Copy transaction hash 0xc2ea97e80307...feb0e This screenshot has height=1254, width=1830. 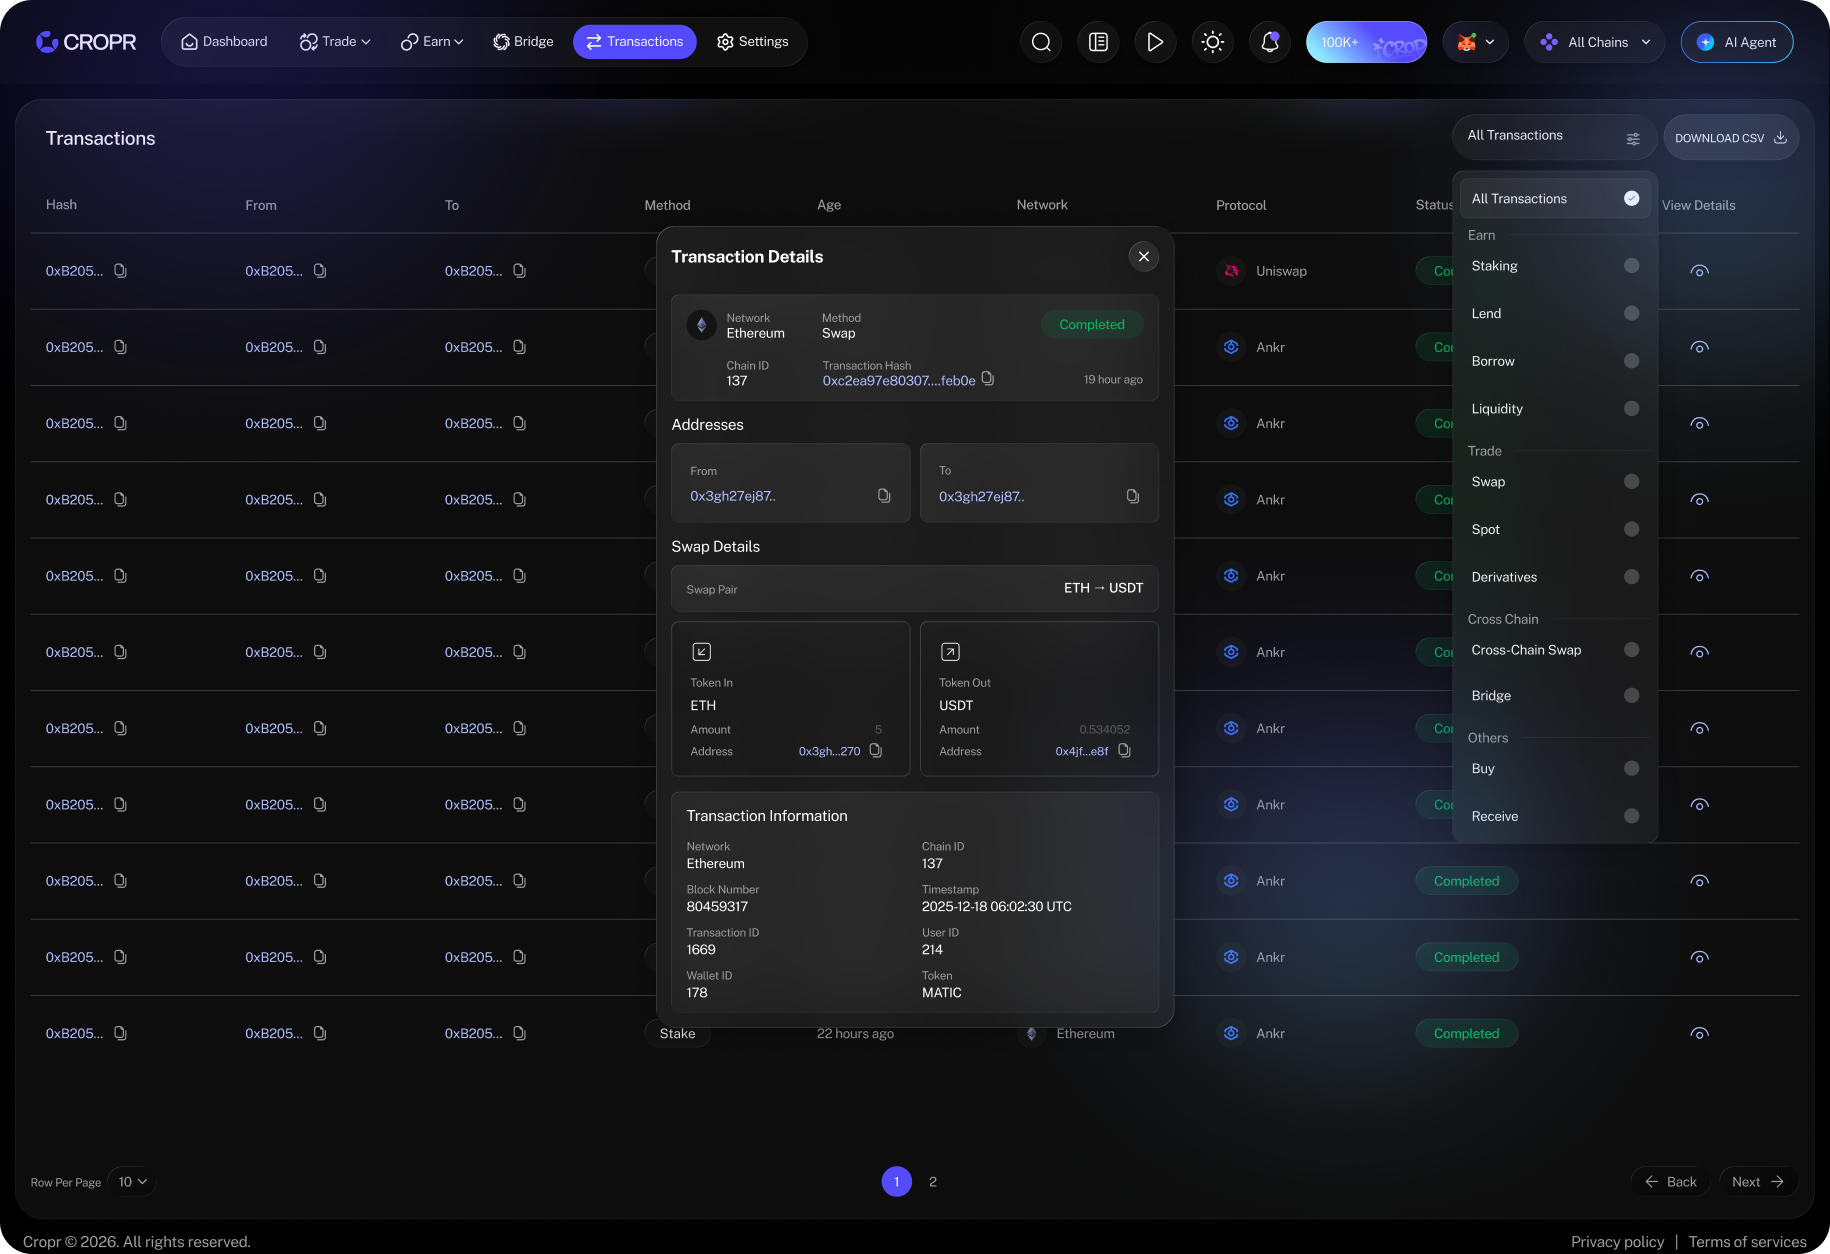click(988, 379)
